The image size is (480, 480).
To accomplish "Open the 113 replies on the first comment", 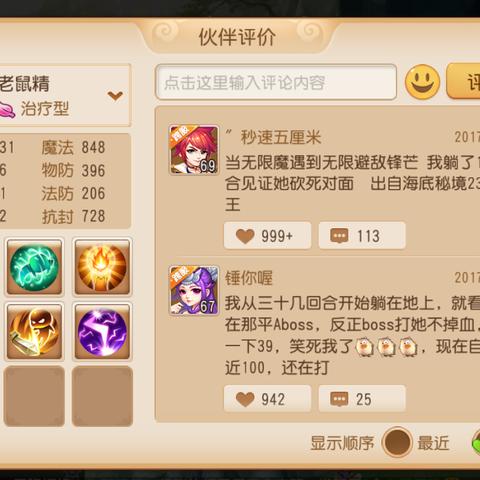I will pyautogui.click(x=362, y=236).
